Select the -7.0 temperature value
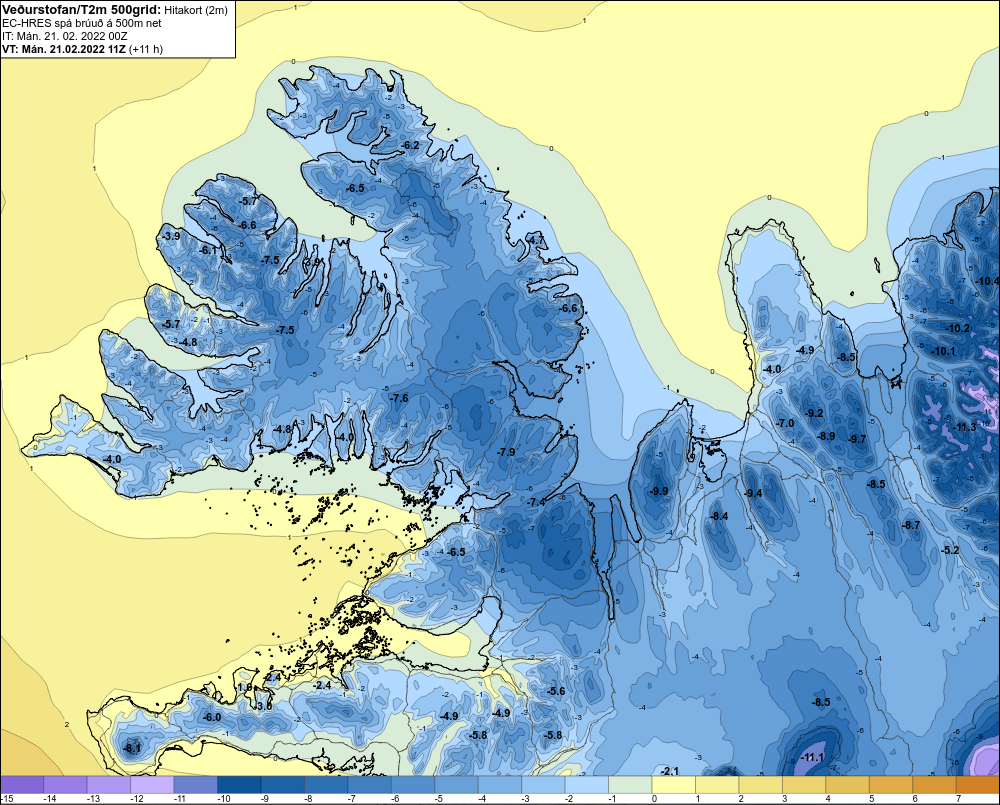Viewport: 1000px width, 805px height. coord(785,423)
